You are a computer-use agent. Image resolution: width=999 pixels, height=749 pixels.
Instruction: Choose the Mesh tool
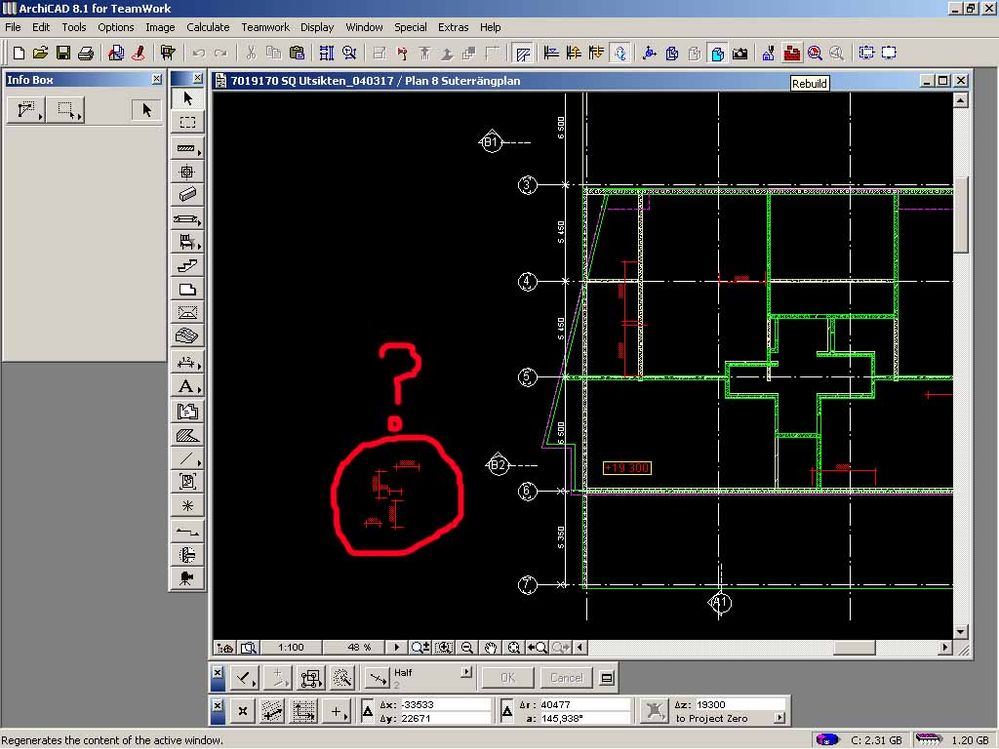coord(187,336)
